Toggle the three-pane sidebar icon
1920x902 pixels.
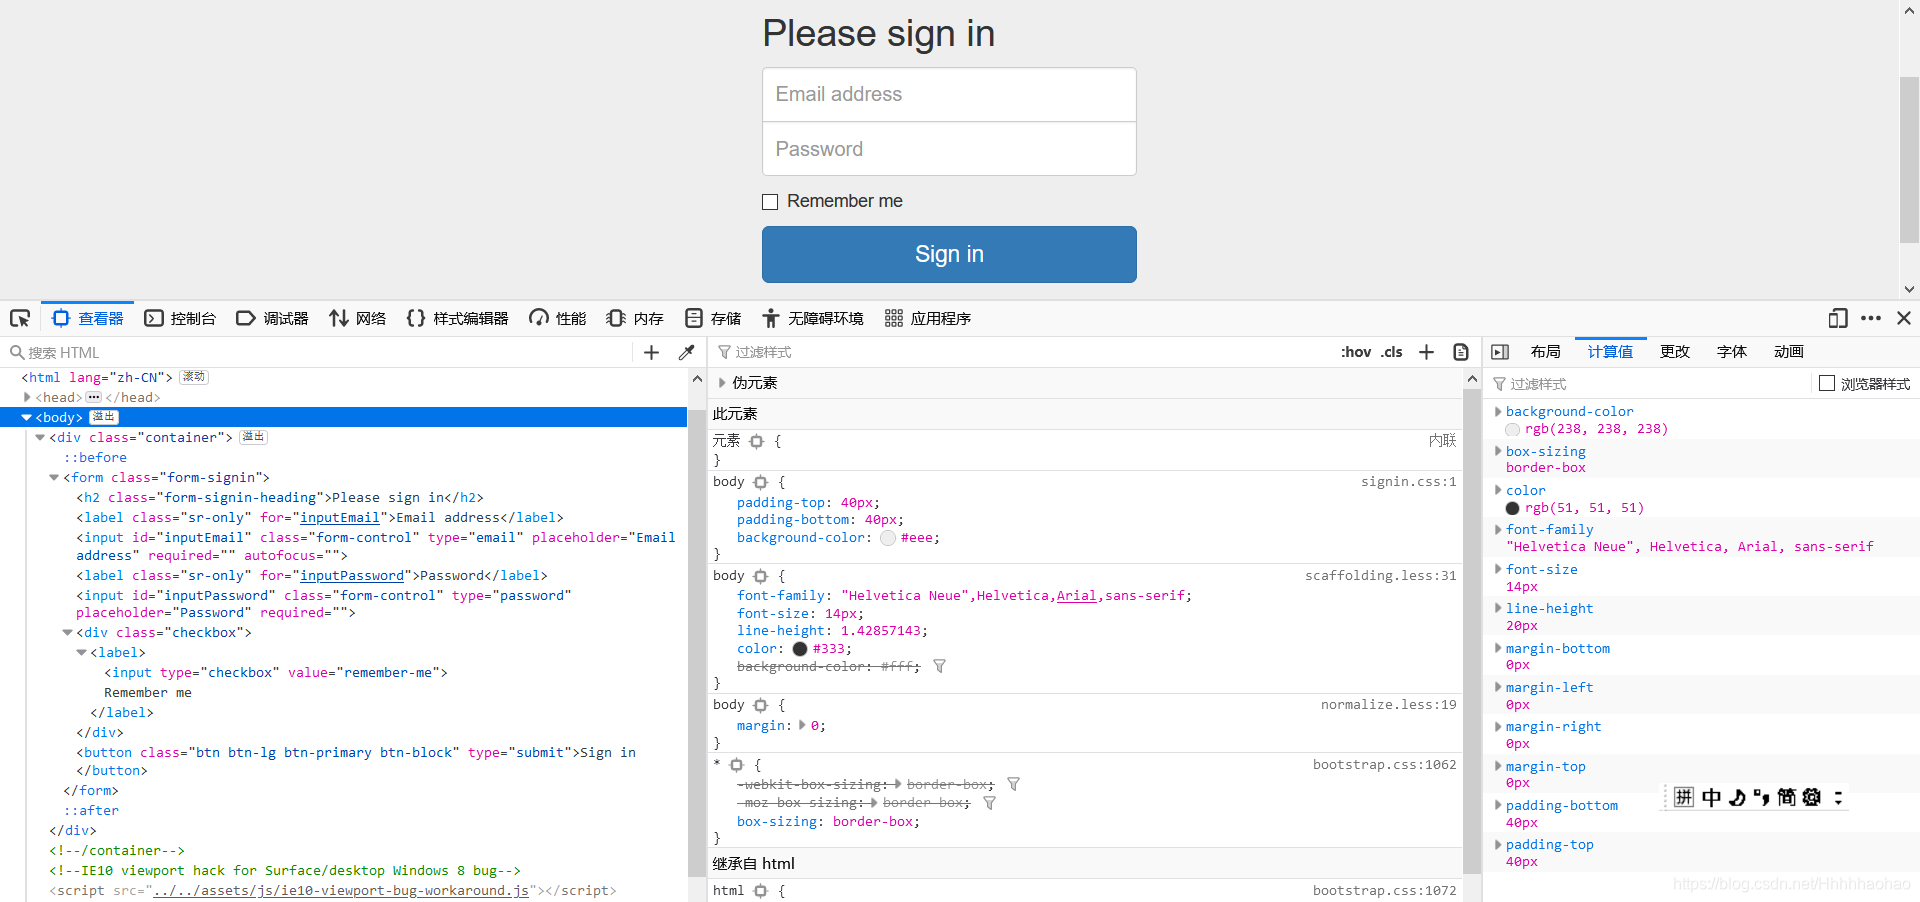[x=1500, y=352]
